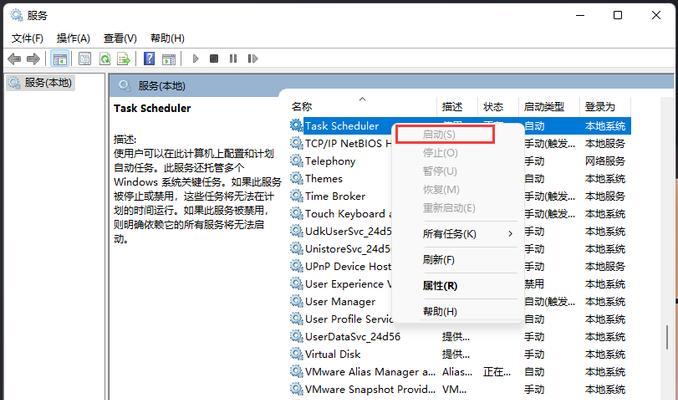The height and width of the screenshot is (400, 678).
Task: Click the blue question mark Help toolbar icon
Action: coord(149,58)
